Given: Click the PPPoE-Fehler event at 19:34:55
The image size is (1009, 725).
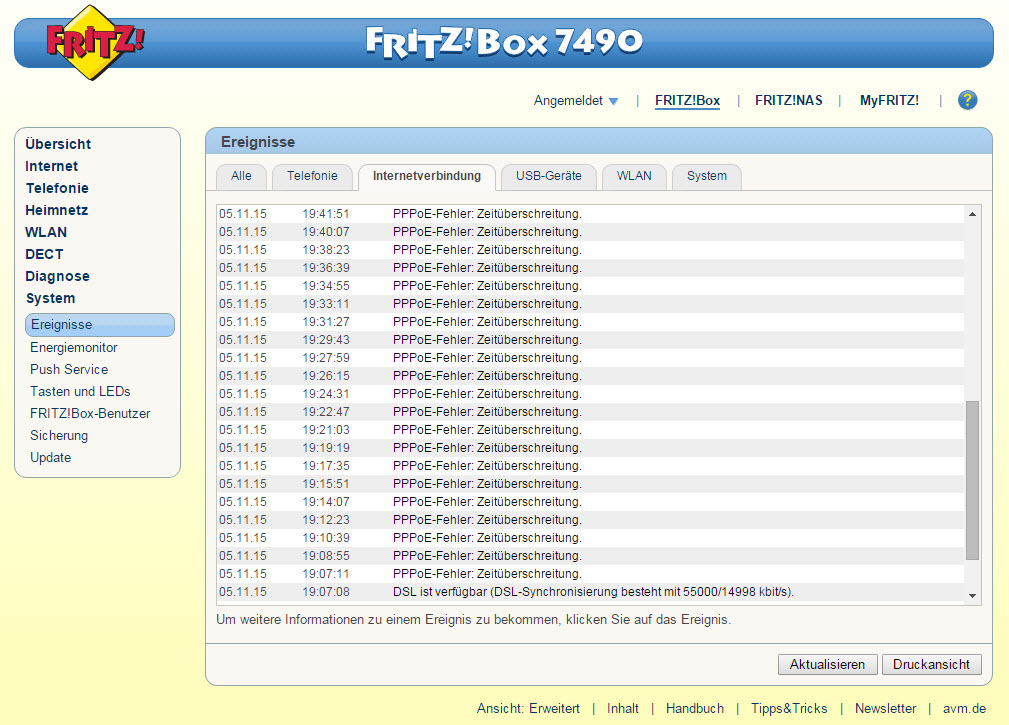Looking at the screenshot, I should pyautogui.click(x=591, y=286).
